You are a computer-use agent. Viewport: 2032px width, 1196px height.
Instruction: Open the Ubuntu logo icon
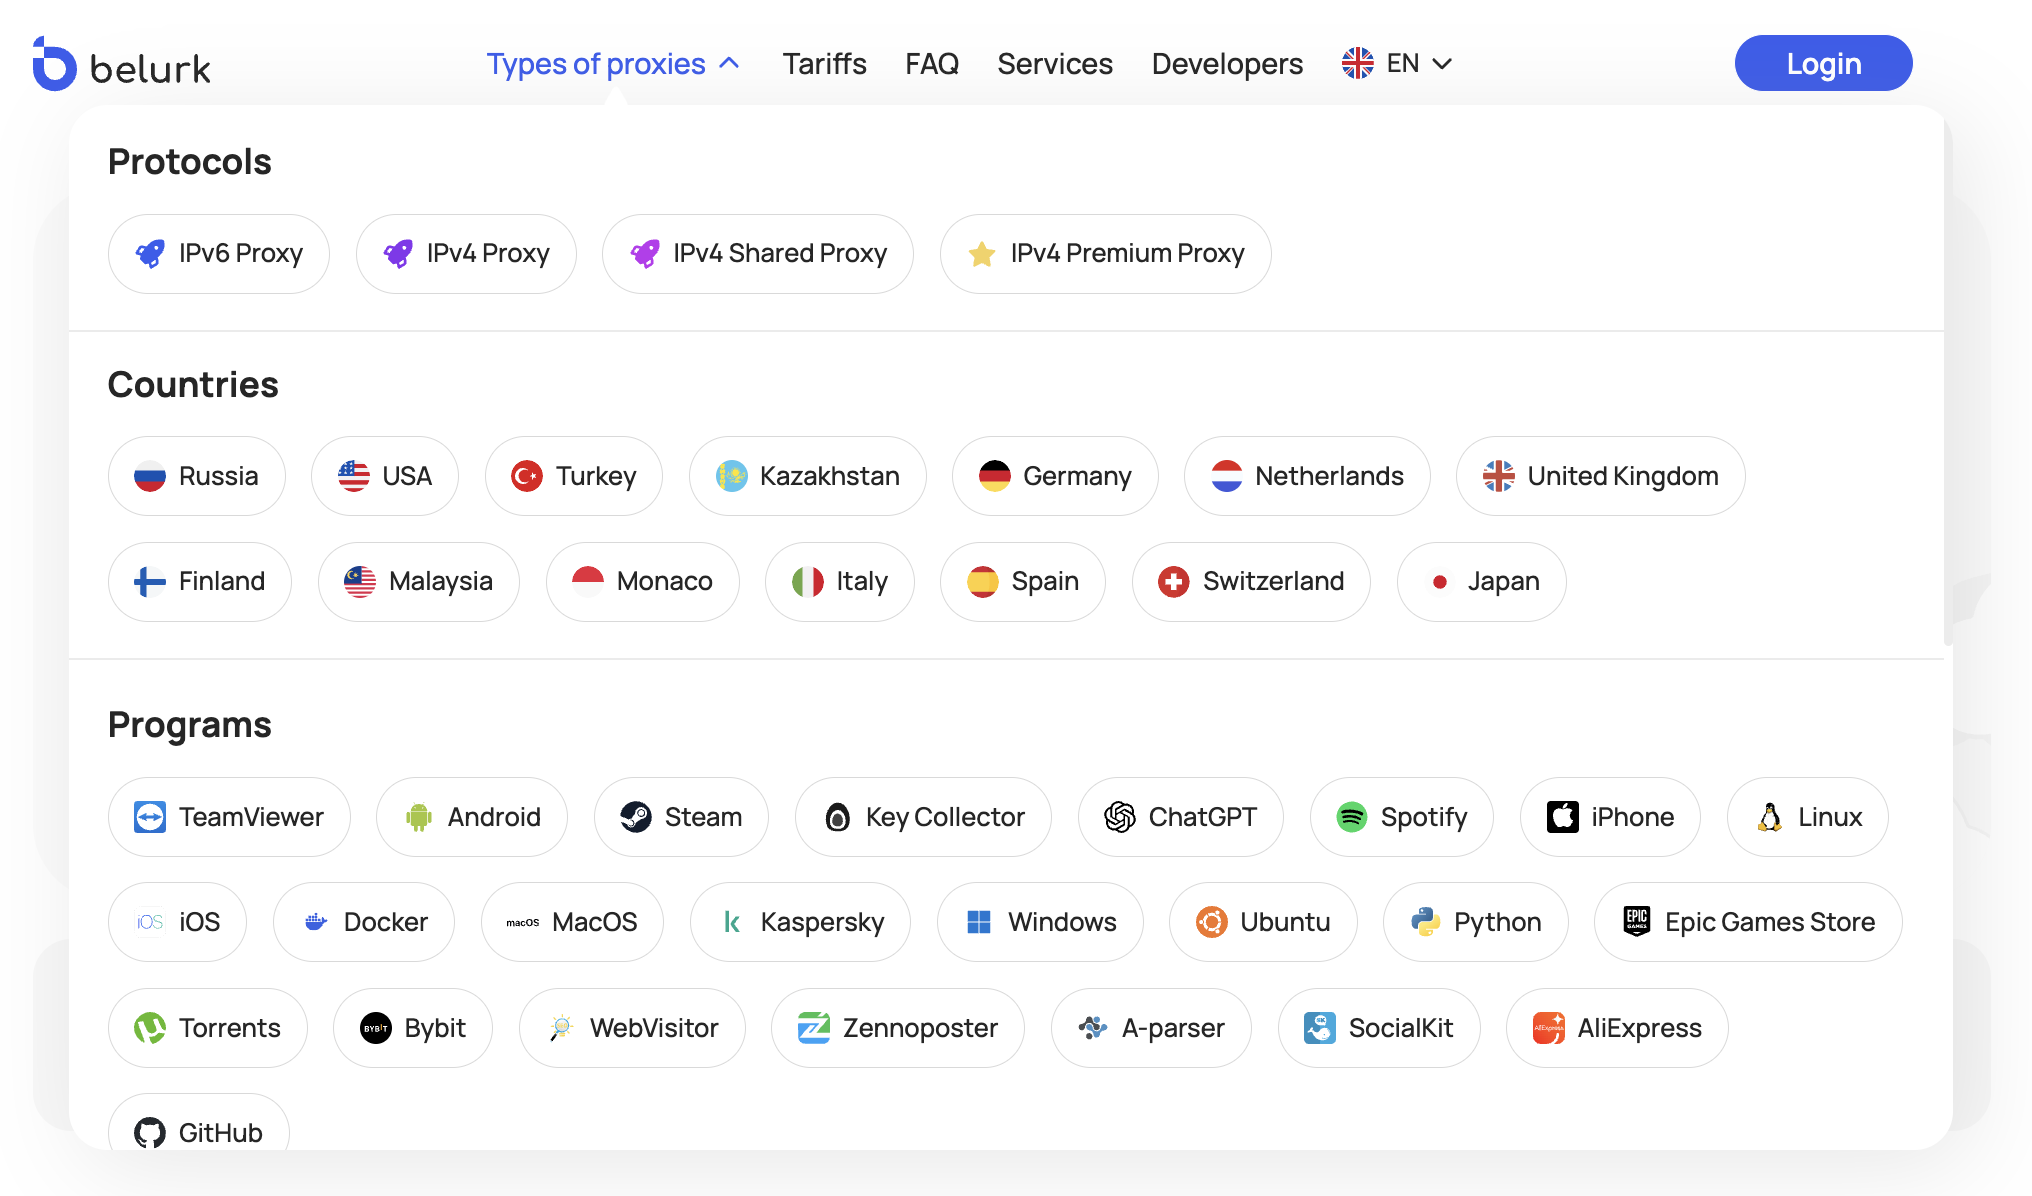click(1212, 922)
